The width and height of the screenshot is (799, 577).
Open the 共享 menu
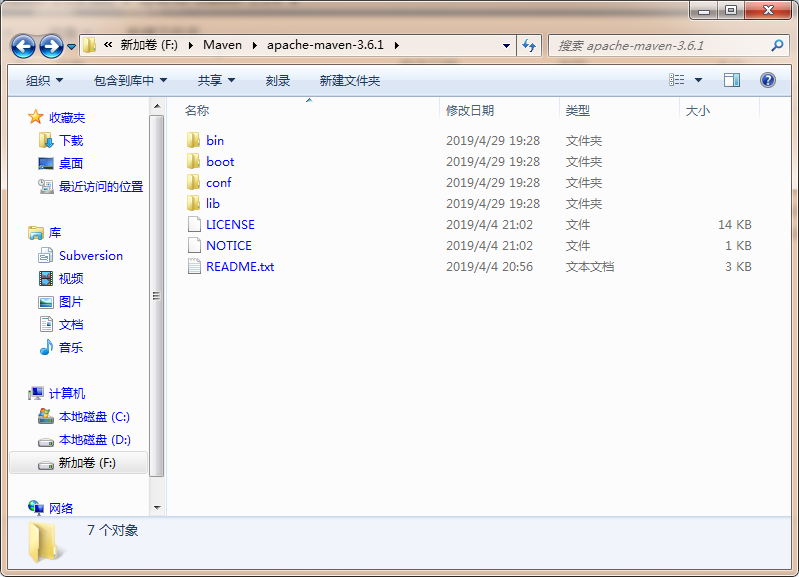coord(216,81)
